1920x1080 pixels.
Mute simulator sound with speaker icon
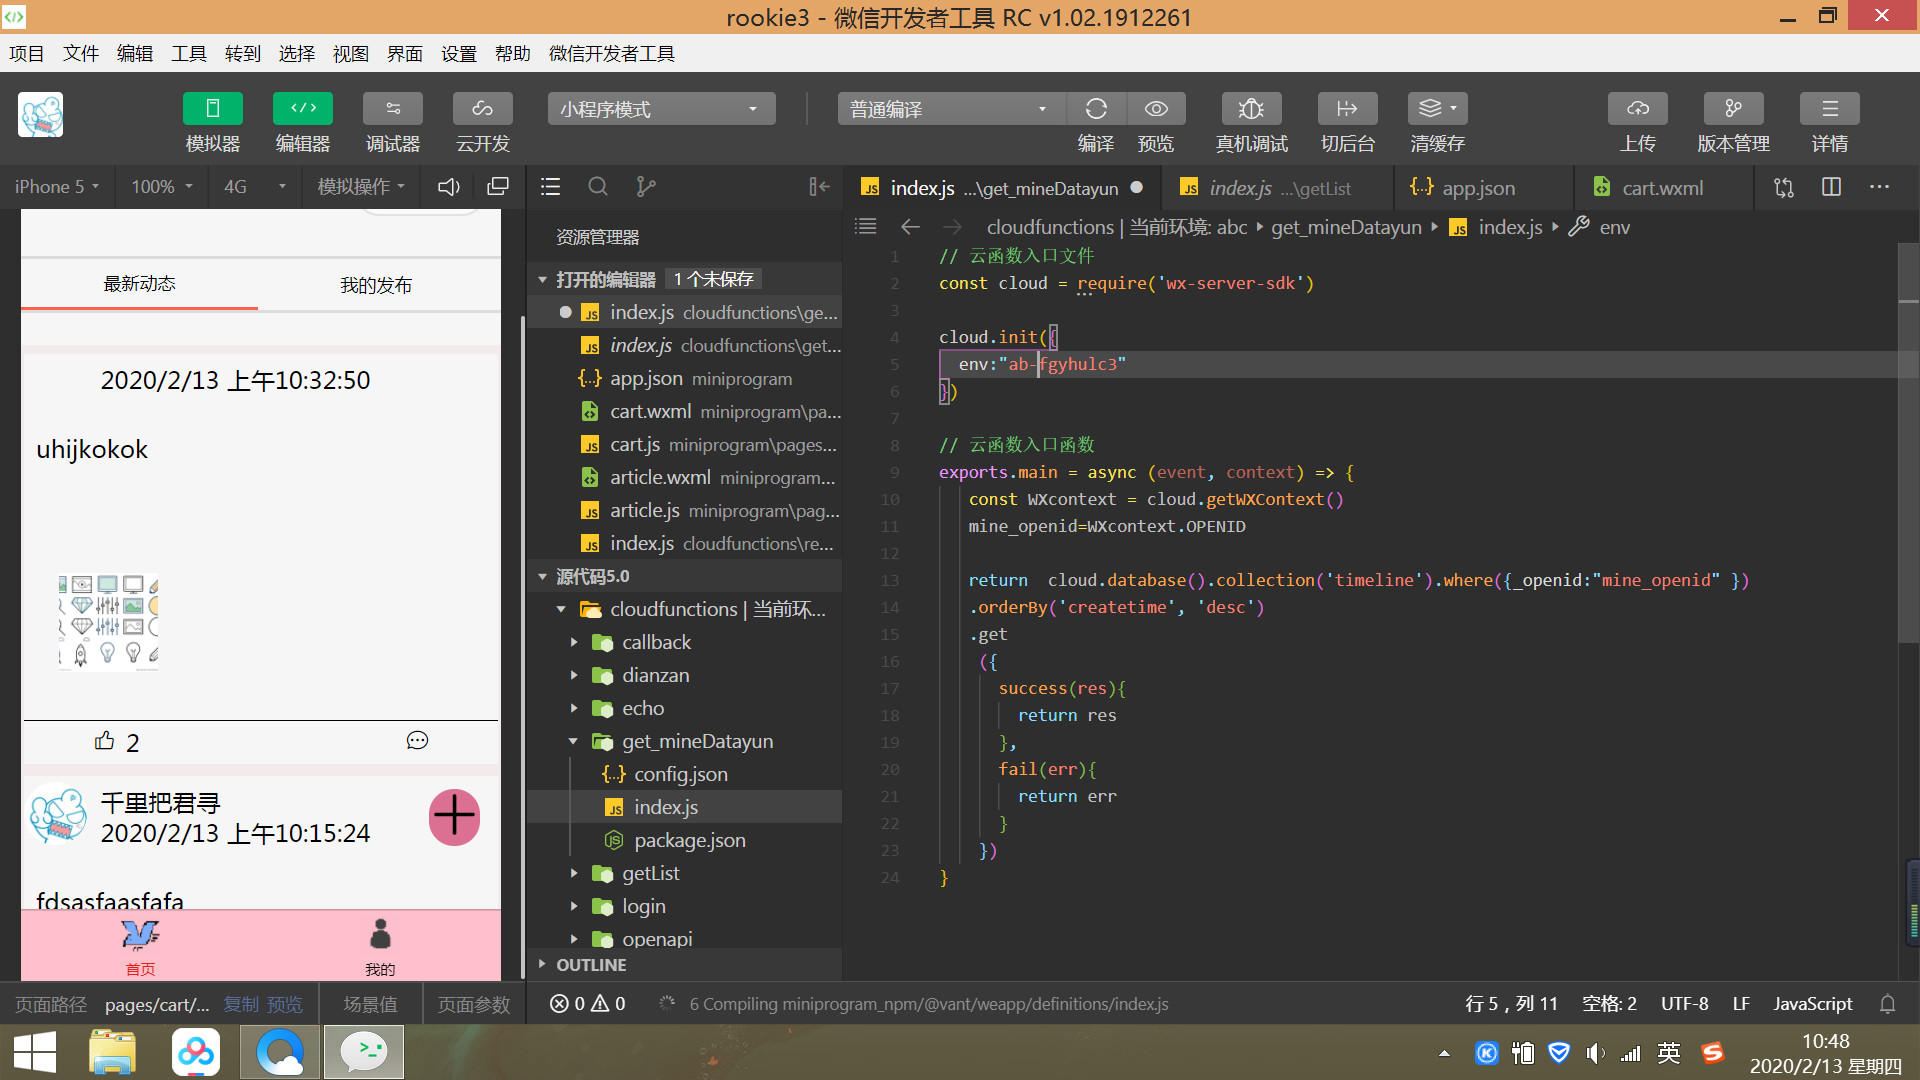(x=449, y=187)
